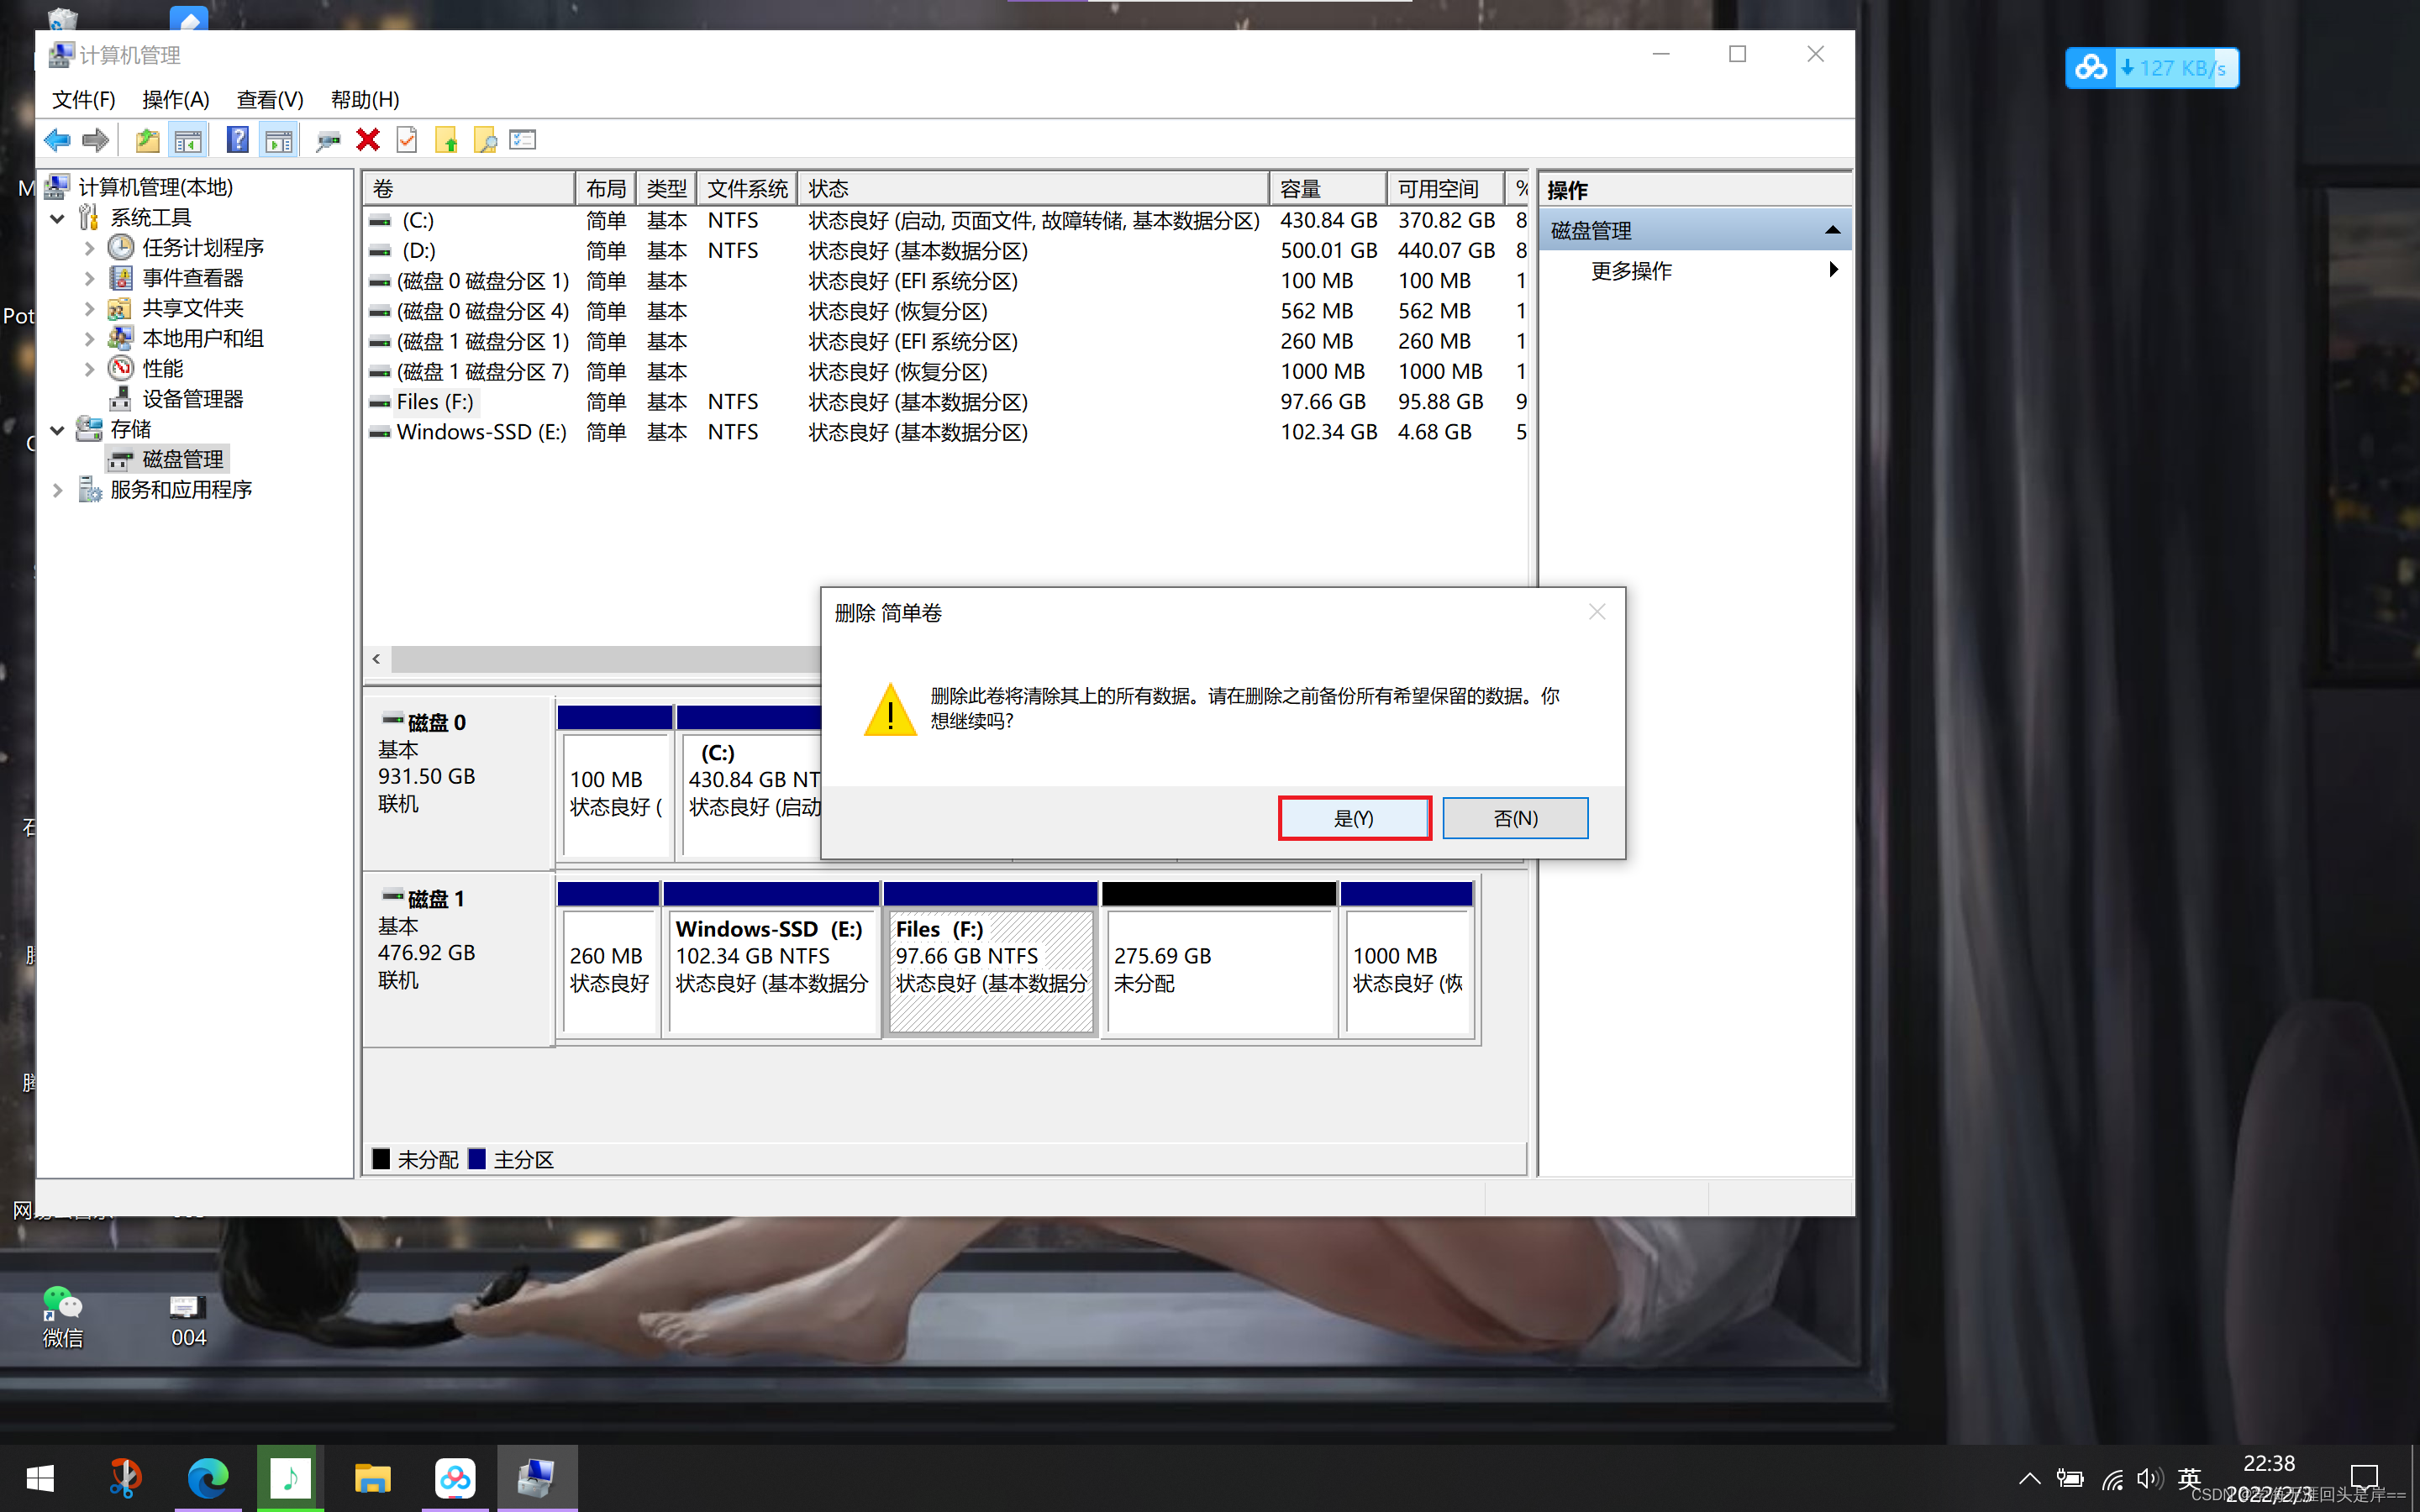Toggle the show/hide action pane button

279,140
